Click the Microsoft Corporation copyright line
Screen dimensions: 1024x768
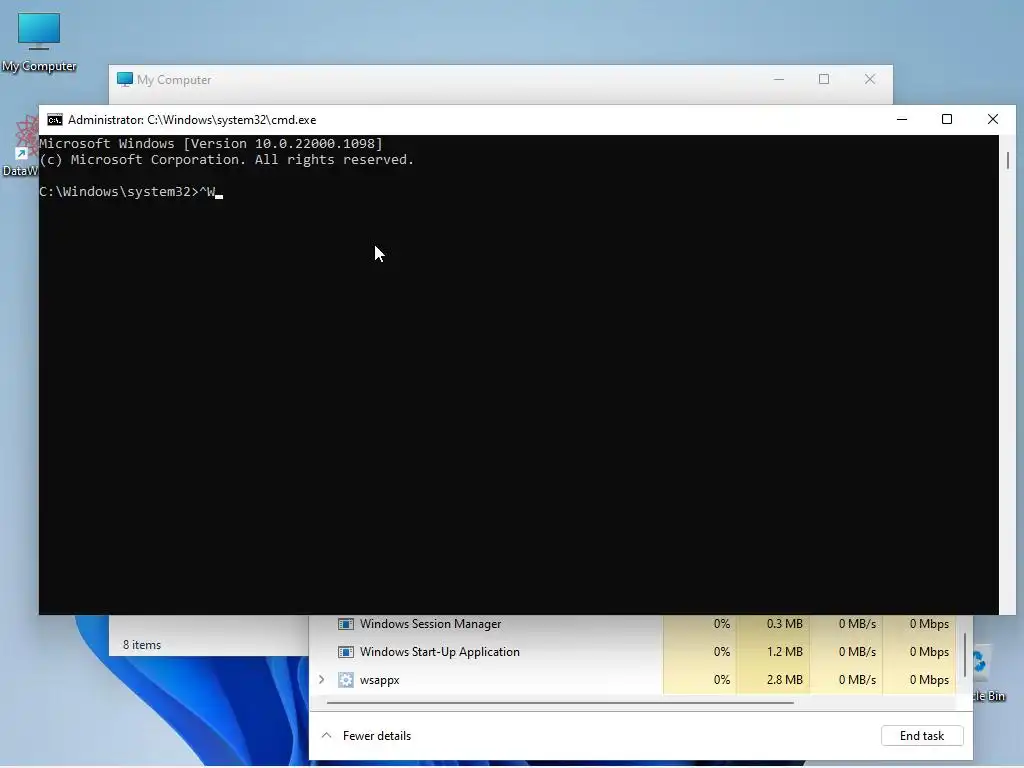(x=227, y=160)
